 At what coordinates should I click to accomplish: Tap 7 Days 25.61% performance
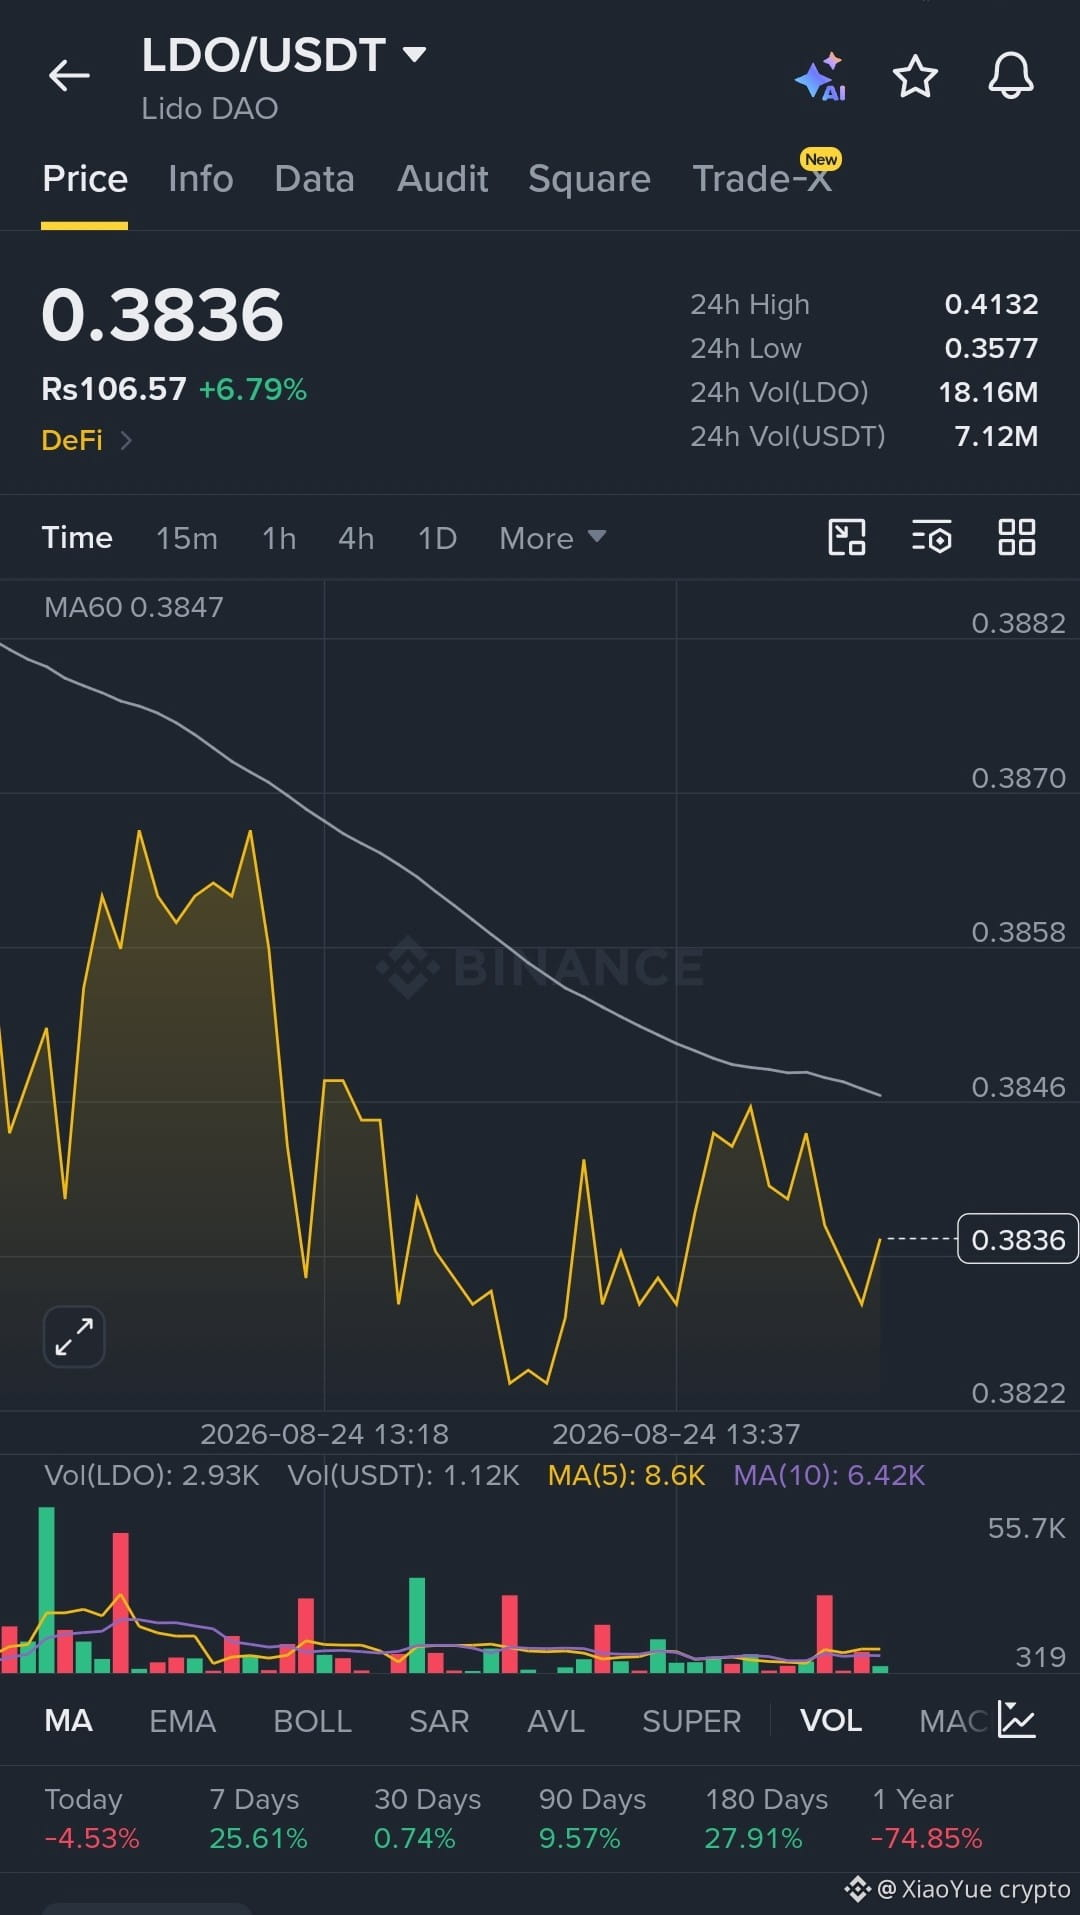(x=258, y=1819)
